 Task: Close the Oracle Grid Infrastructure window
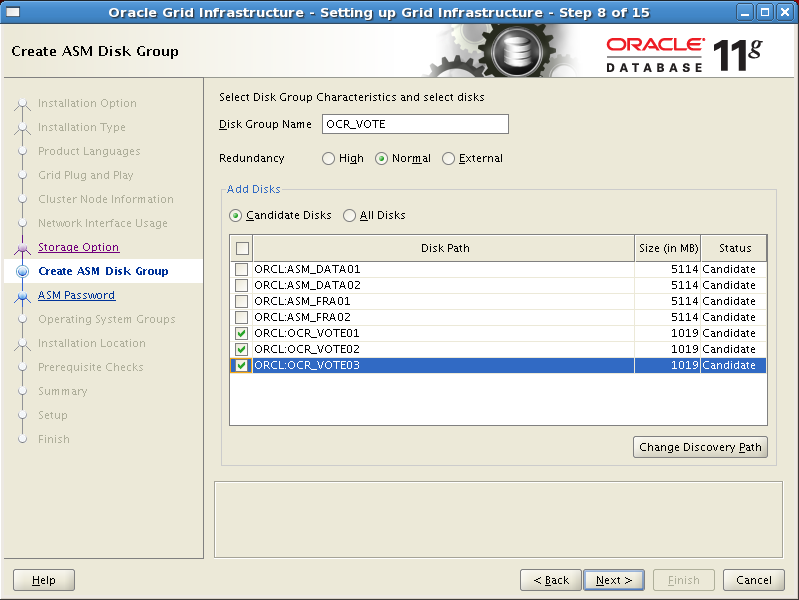(x=785, y=12)
